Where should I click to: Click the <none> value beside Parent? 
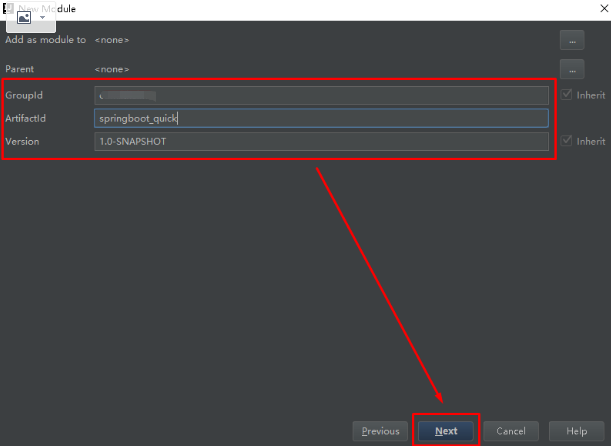pos(112,69)
